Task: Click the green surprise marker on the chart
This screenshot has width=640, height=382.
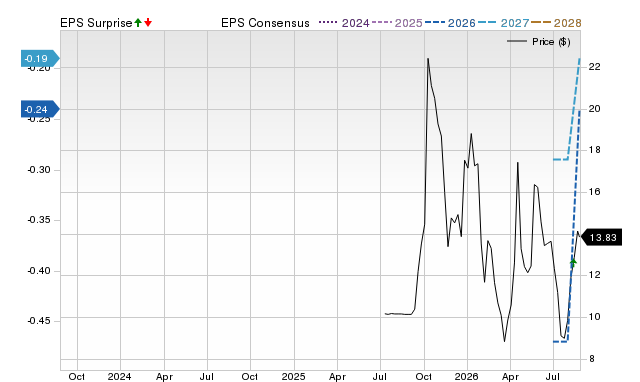Action: tap(573, 262)
